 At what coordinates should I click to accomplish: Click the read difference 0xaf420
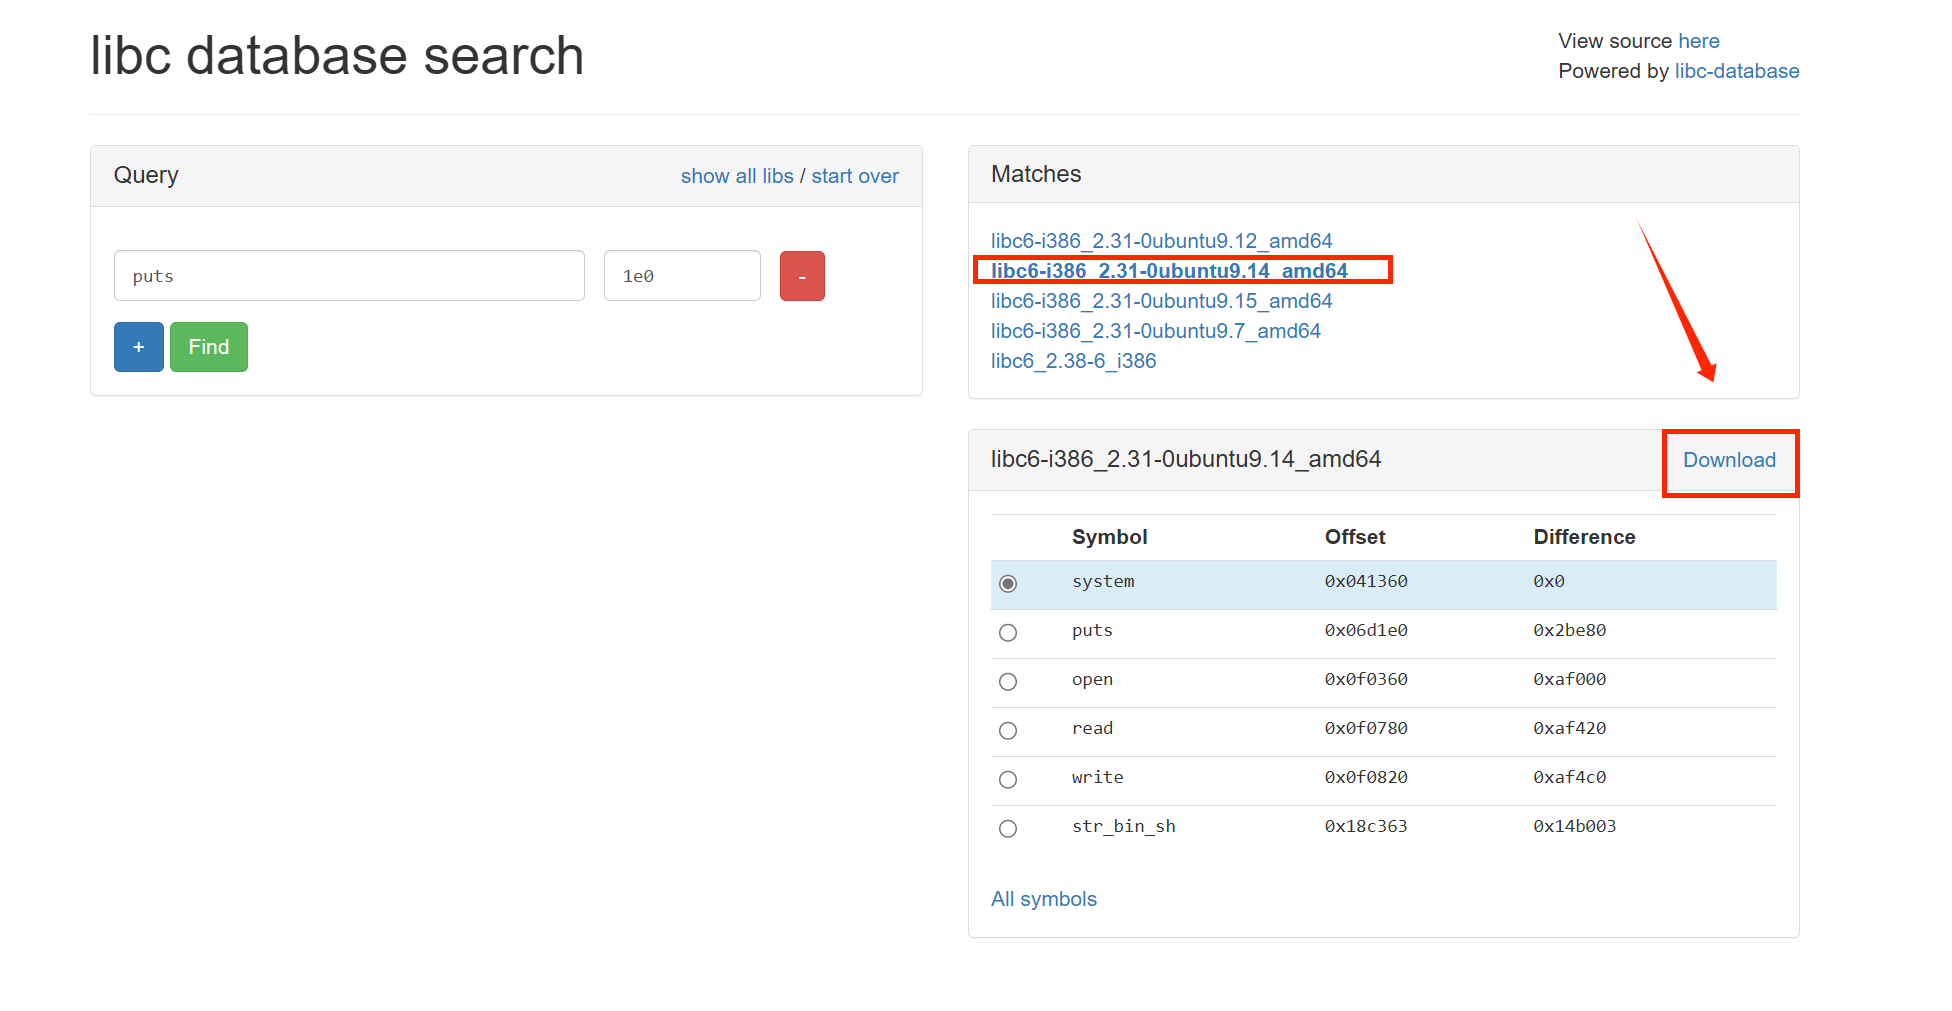tap(1570, 728)
